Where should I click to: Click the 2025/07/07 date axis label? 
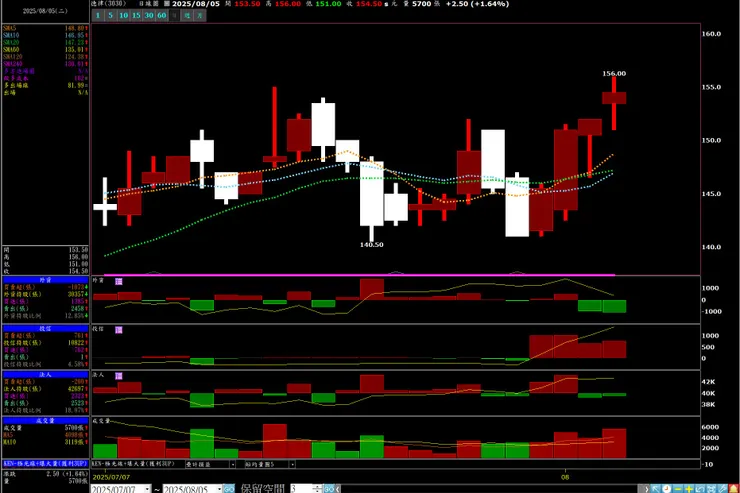pos(111,477)
